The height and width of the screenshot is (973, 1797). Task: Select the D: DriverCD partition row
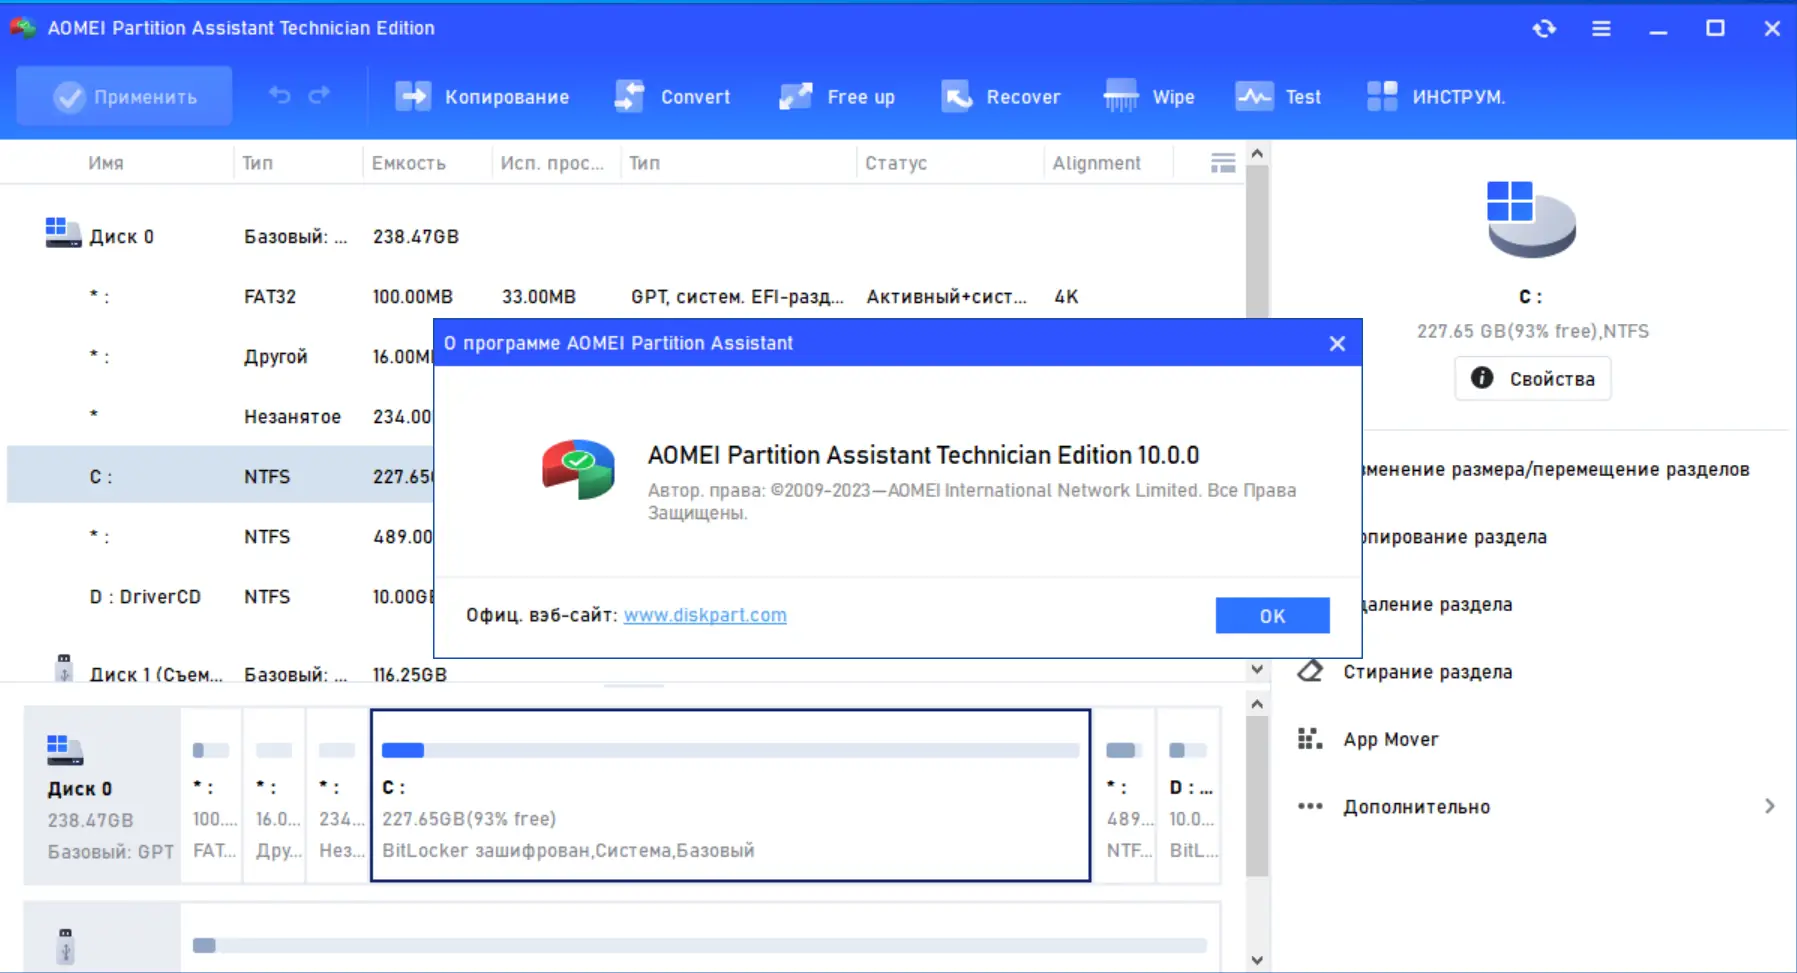click(220, 597)
